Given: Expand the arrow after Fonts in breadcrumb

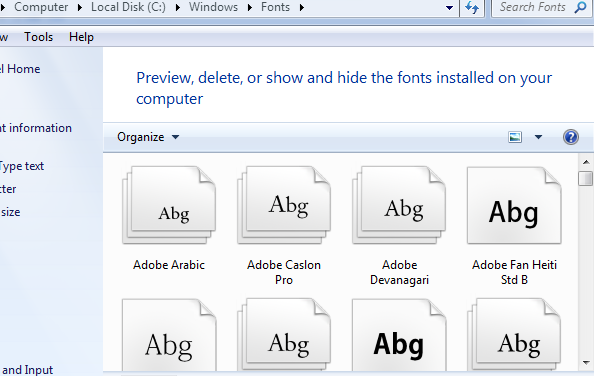Looking at the screenshot, I should (302, 7).
